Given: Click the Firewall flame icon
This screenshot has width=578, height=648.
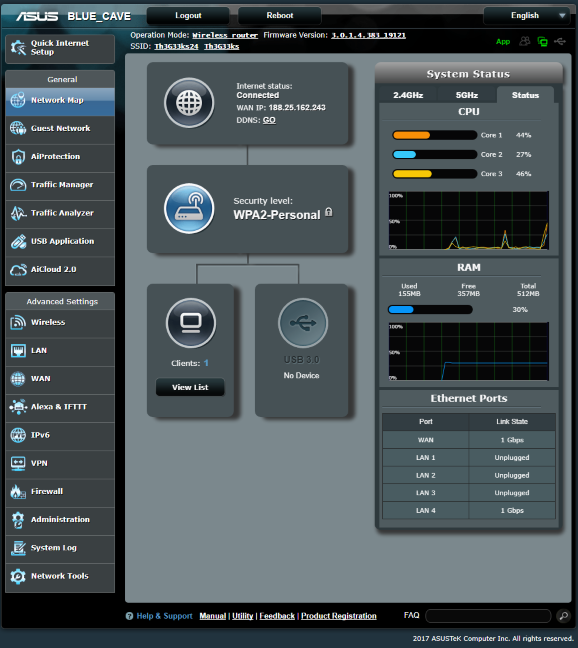Looking at the screenshot, I should [x=18, y=491].
